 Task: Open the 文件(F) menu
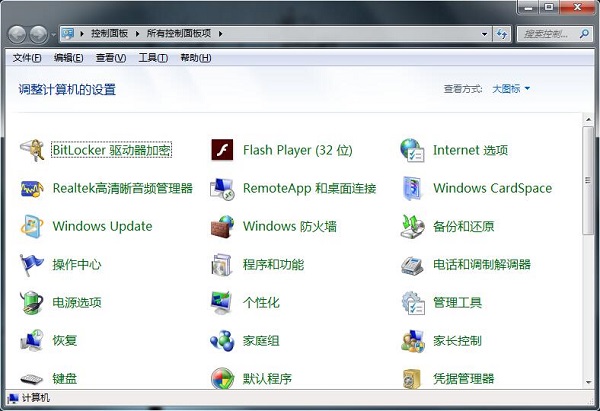point(27,58)
